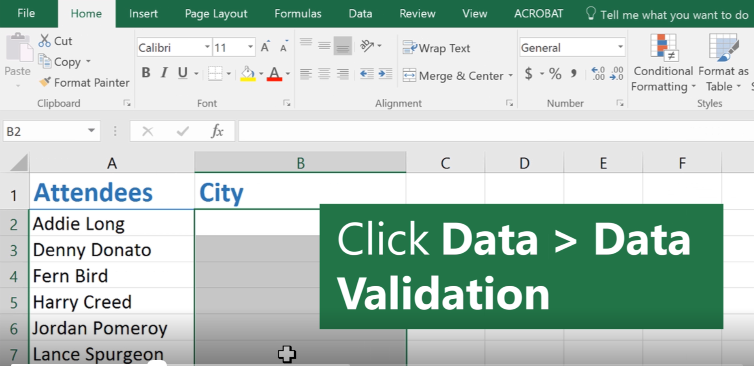Switch to the Insert tab
The width and height of the screenshot is (754, 366).
(143, 13)
